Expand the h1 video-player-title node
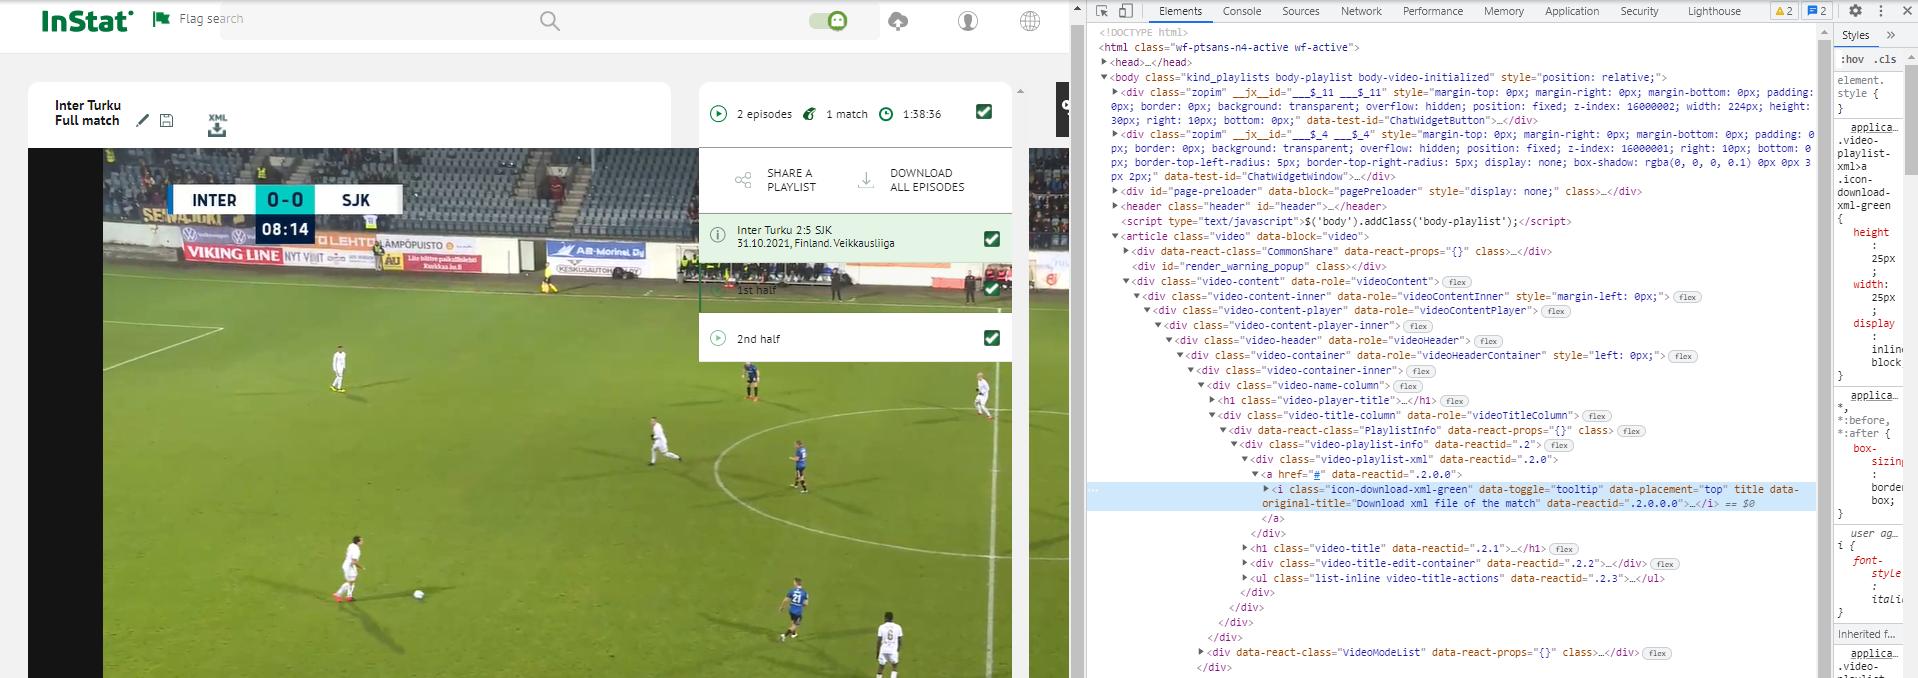The height and width of the screenshot is (678, 1918). 1213,400
